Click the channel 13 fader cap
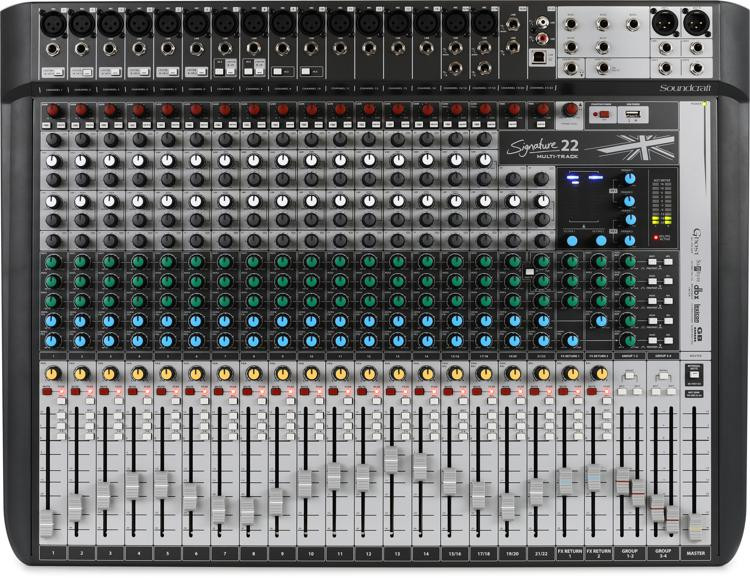 coord(392,460)
